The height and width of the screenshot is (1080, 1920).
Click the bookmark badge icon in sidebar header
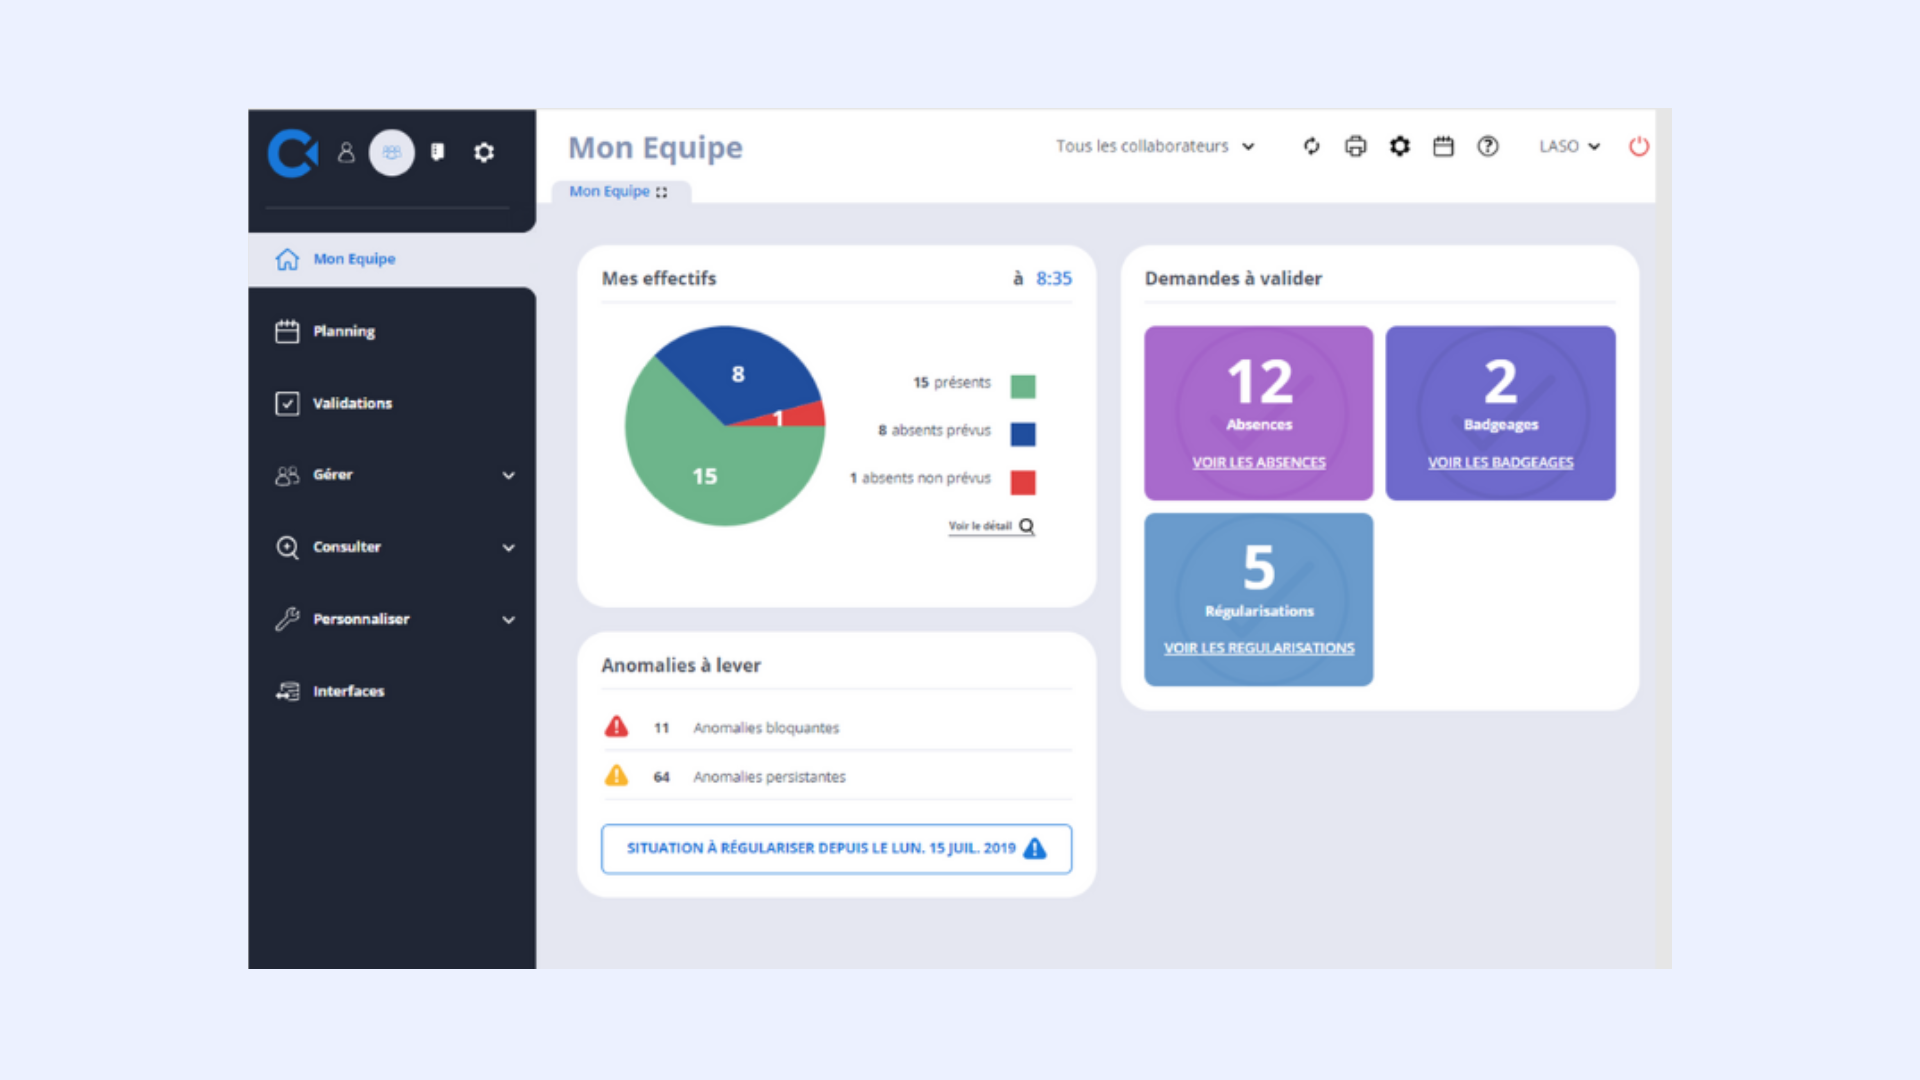tap(437, 152)
